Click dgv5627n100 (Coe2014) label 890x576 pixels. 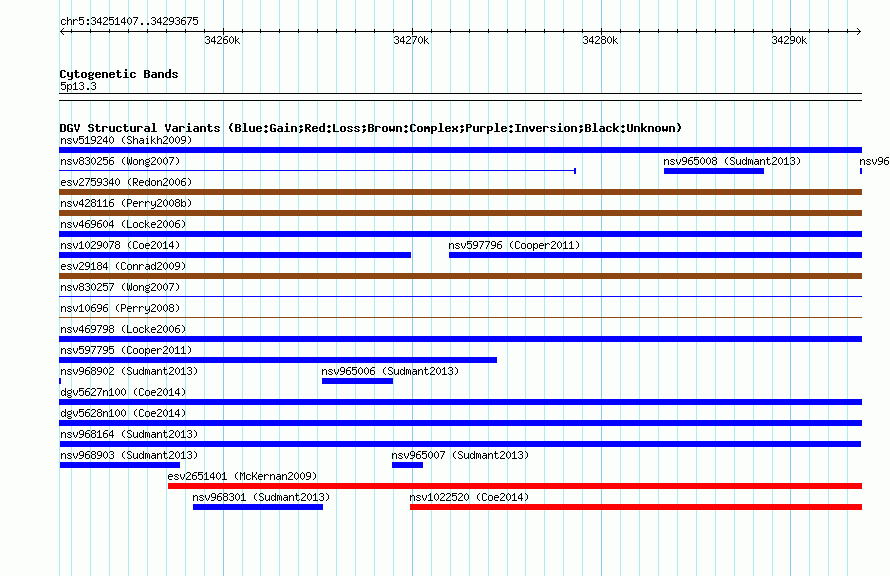[x=123, y=392]
